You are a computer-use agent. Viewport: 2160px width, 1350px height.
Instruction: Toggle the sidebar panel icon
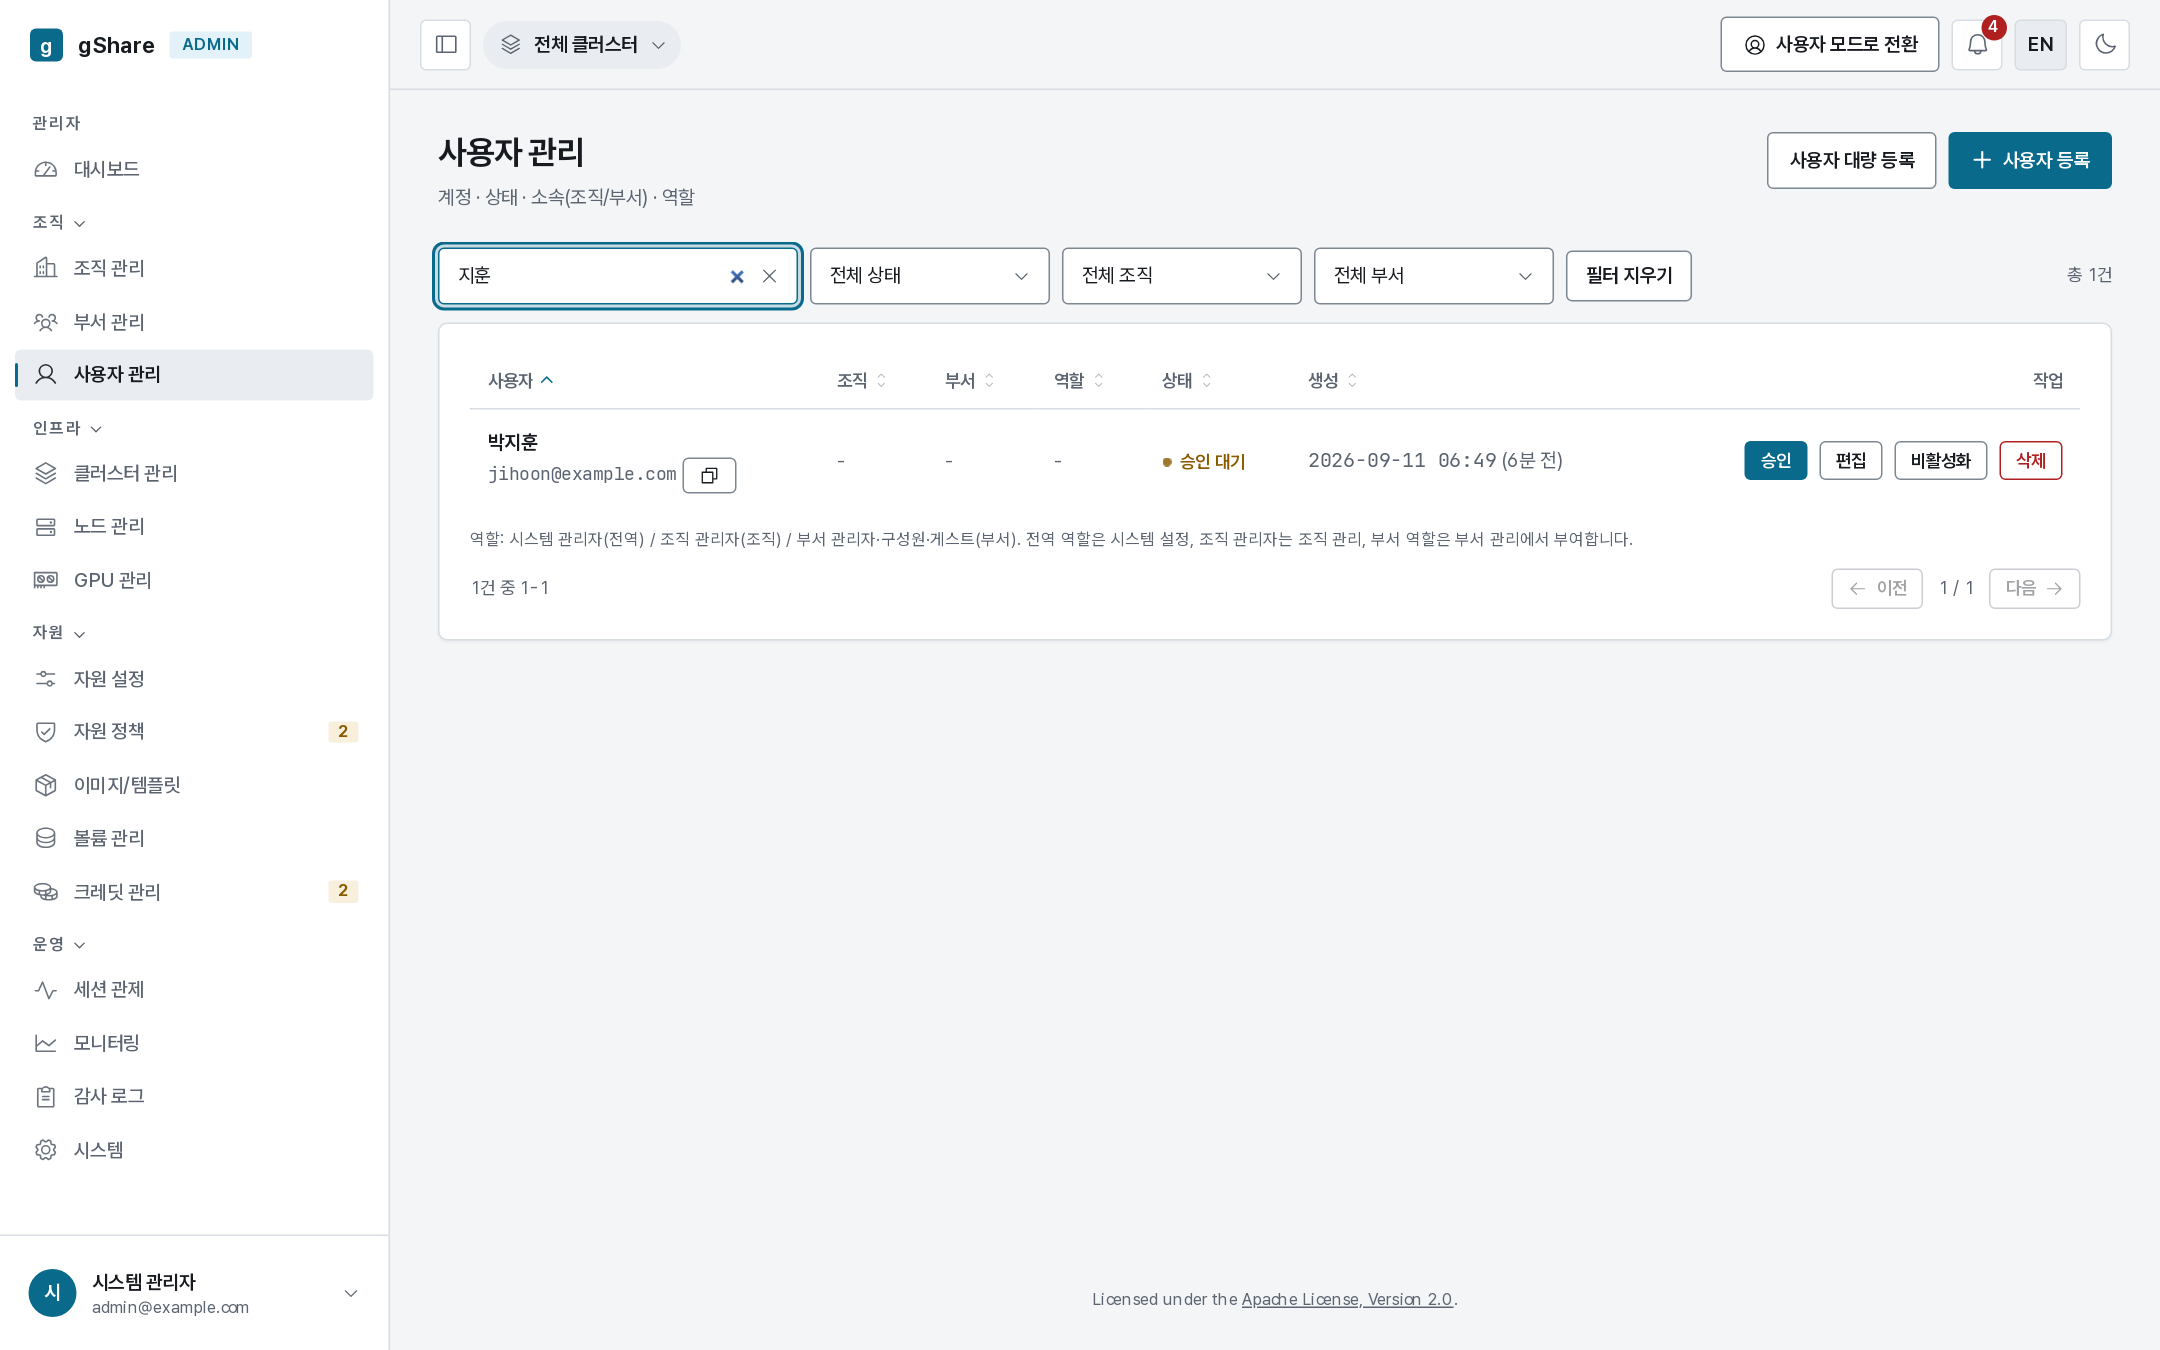tap(446, 45)
